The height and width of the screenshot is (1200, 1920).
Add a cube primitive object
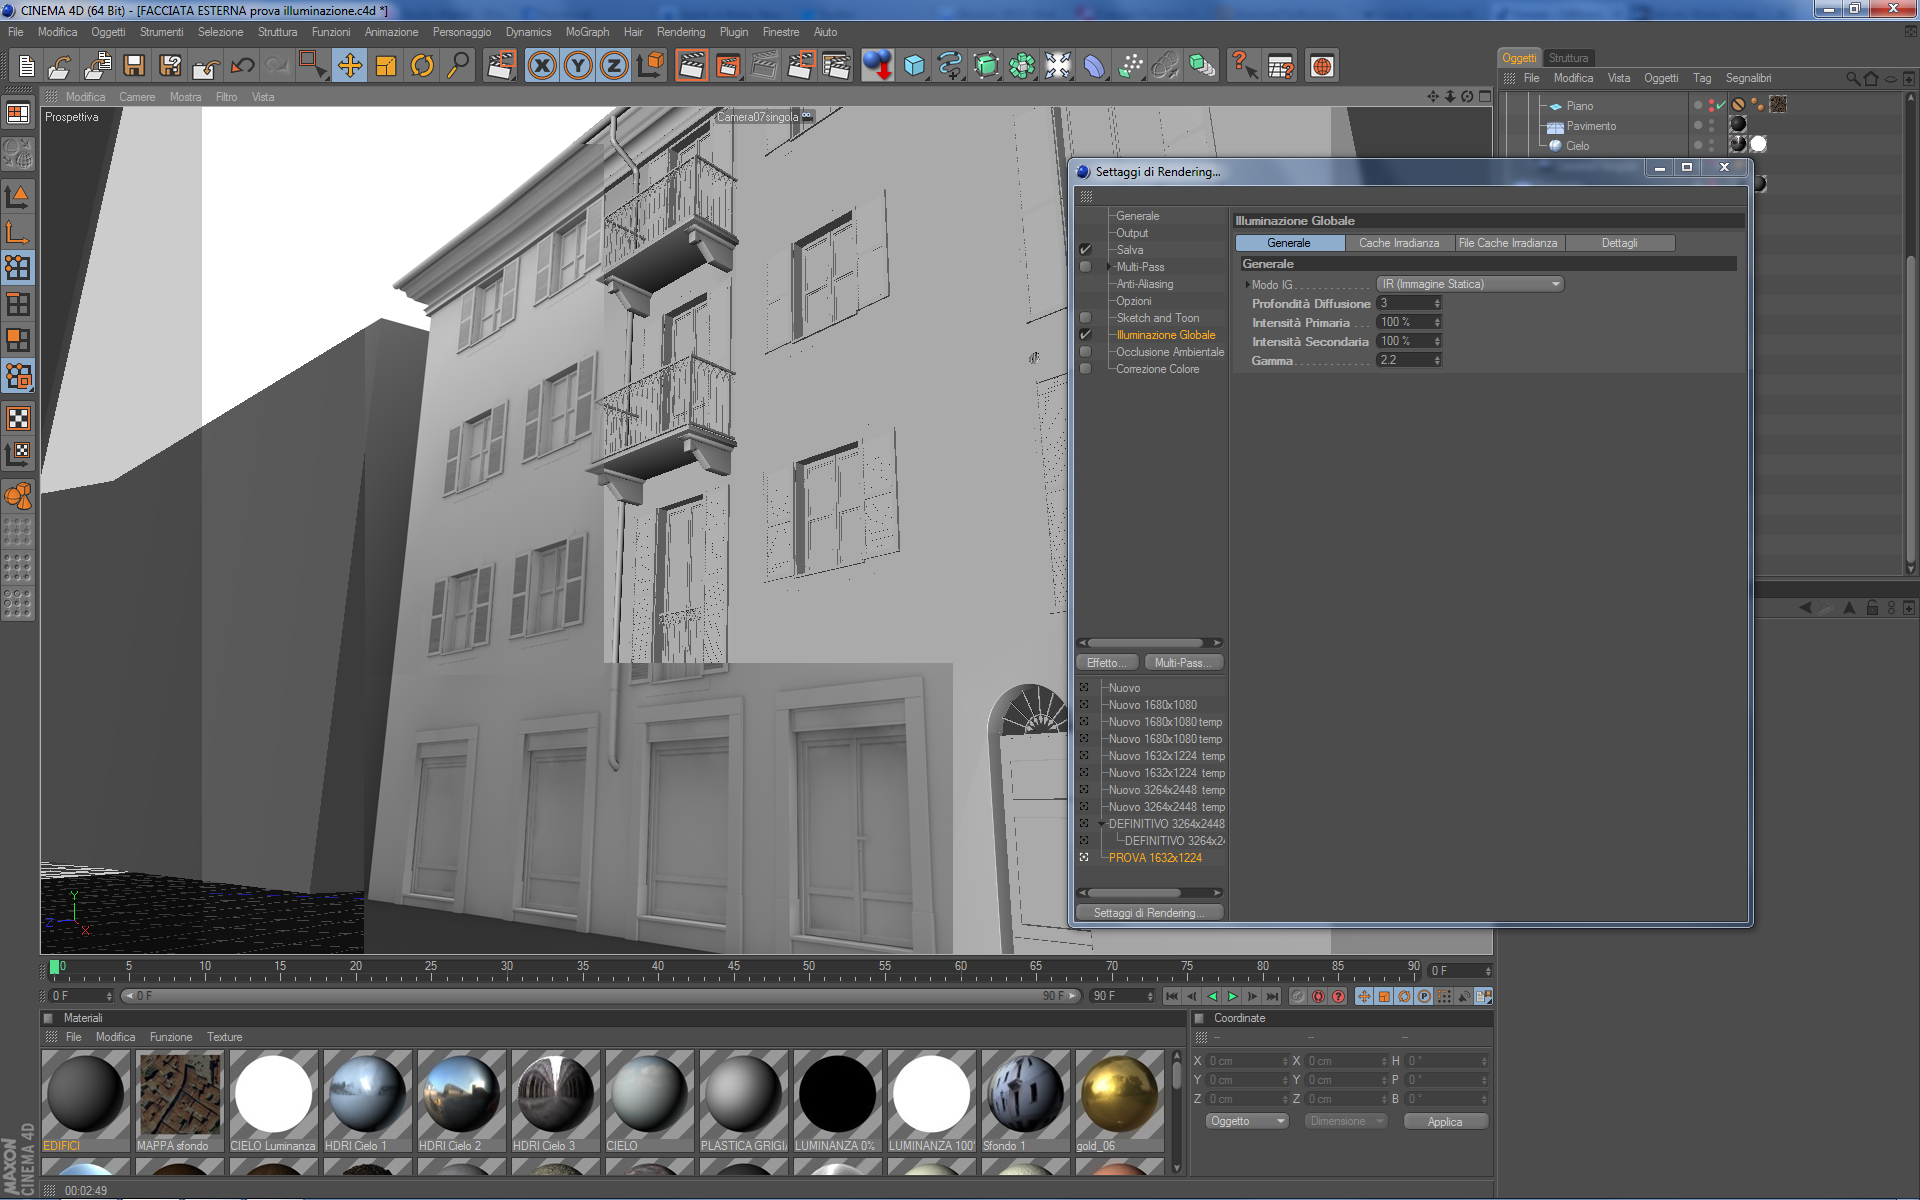914,66
